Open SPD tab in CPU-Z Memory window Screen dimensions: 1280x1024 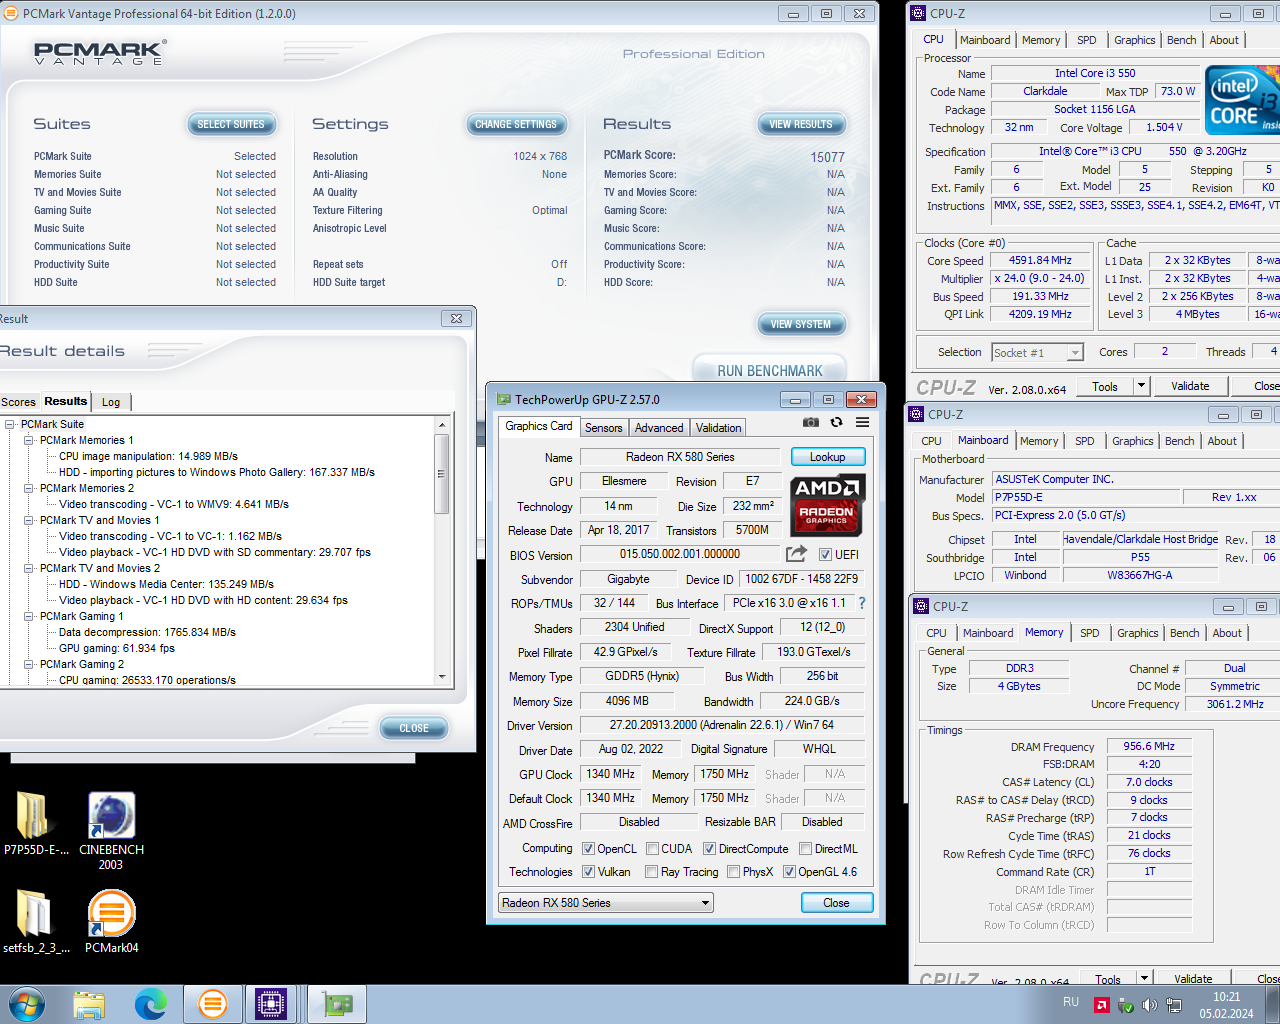[1090, 633]
